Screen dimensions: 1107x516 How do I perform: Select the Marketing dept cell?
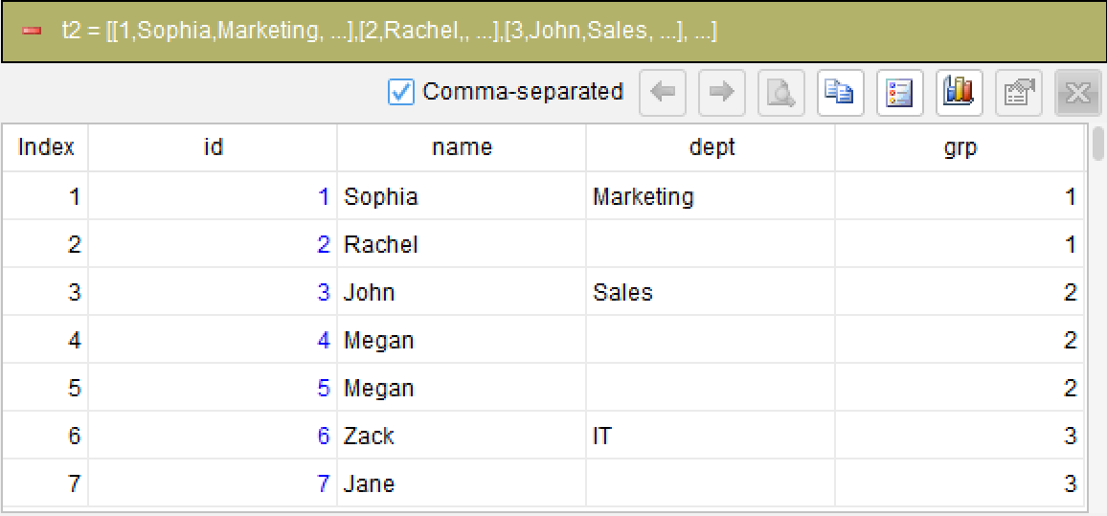[710, 196]
